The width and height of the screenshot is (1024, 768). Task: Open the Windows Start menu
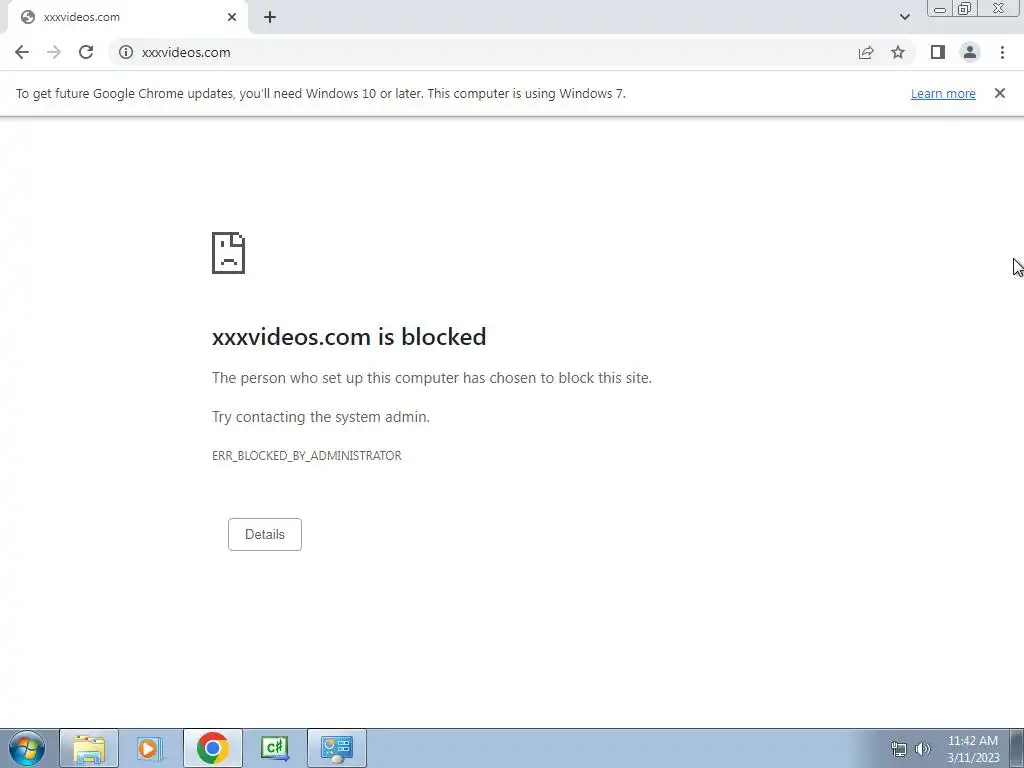tap(27, 748)
